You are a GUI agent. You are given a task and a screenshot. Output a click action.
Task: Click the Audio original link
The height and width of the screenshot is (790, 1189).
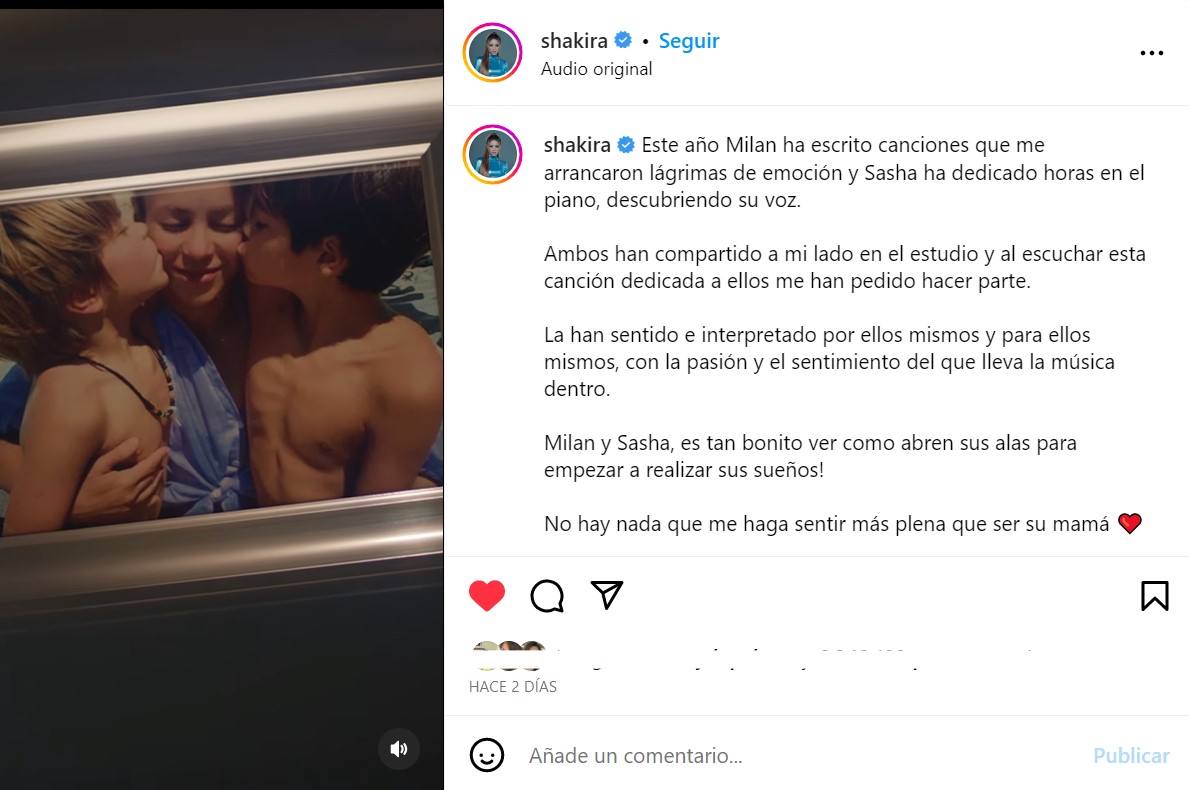point(596,69)
